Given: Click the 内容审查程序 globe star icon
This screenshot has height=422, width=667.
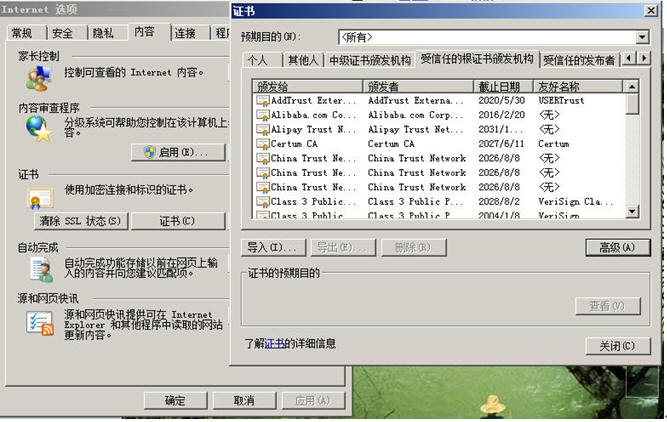Looking at the screenshot, I should tap(39, 128).
